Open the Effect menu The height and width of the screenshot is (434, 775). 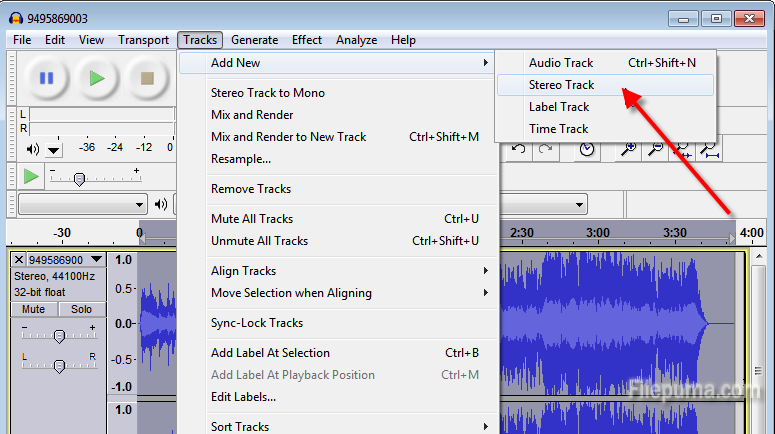point(307,40)
